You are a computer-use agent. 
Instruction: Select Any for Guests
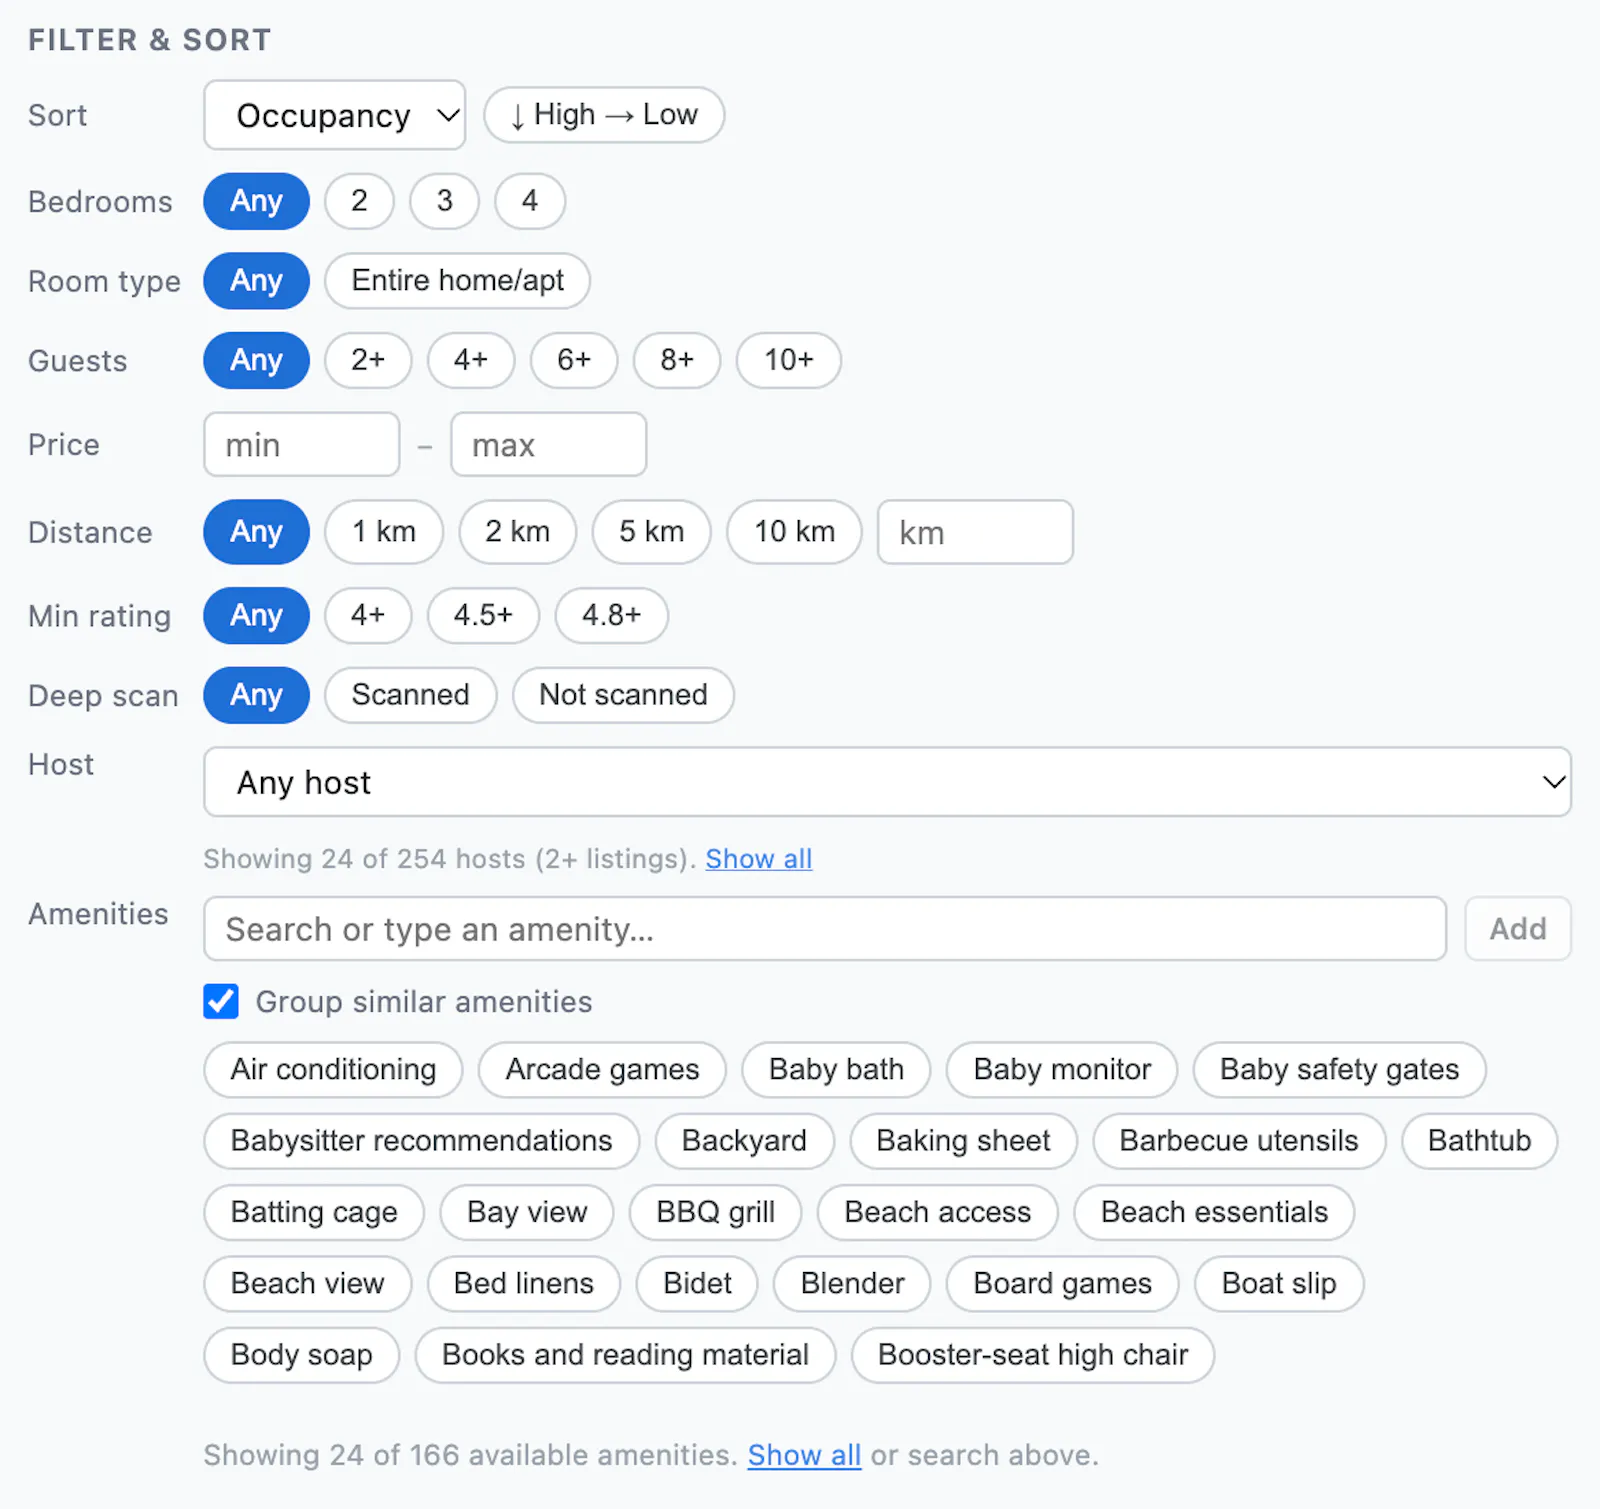point(256,360)
